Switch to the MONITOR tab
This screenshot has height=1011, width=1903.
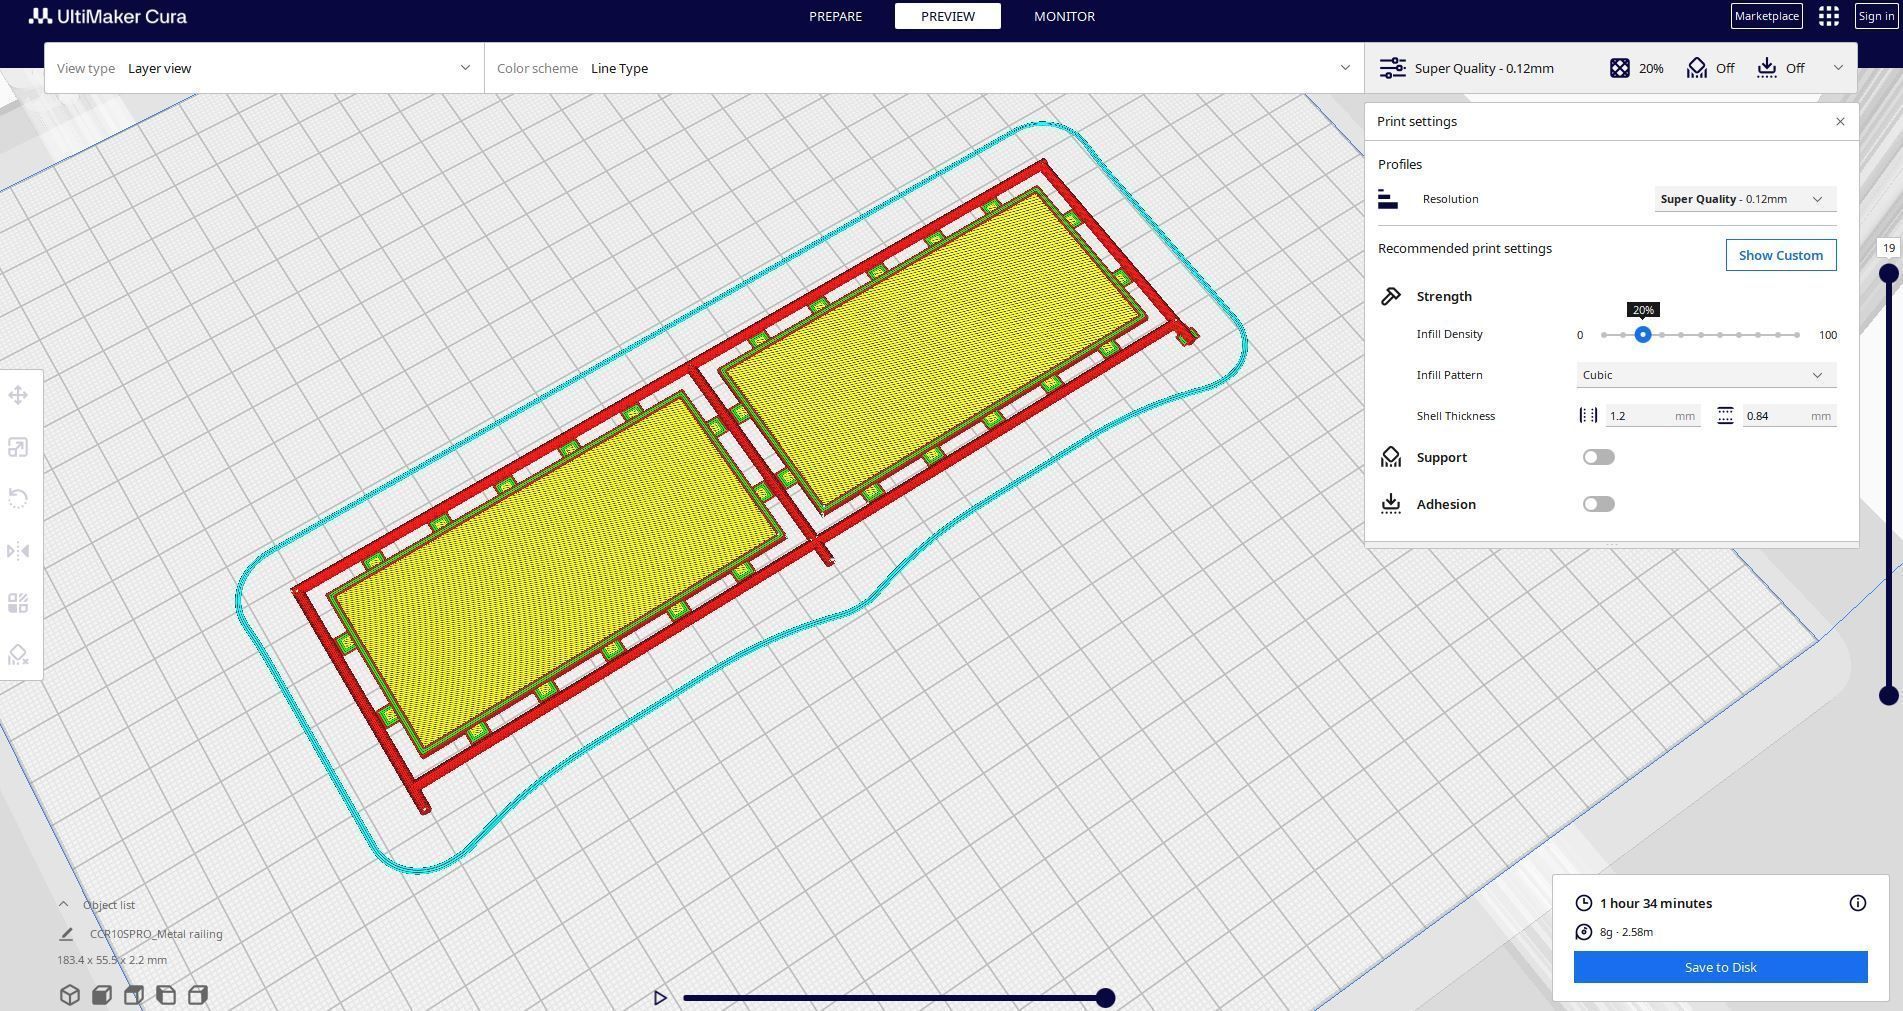[1064, 16]
